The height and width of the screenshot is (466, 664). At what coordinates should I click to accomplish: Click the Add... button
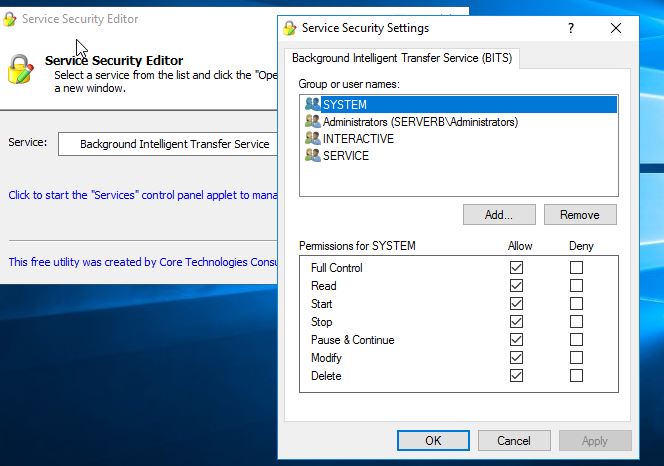(x=499, y=215)
